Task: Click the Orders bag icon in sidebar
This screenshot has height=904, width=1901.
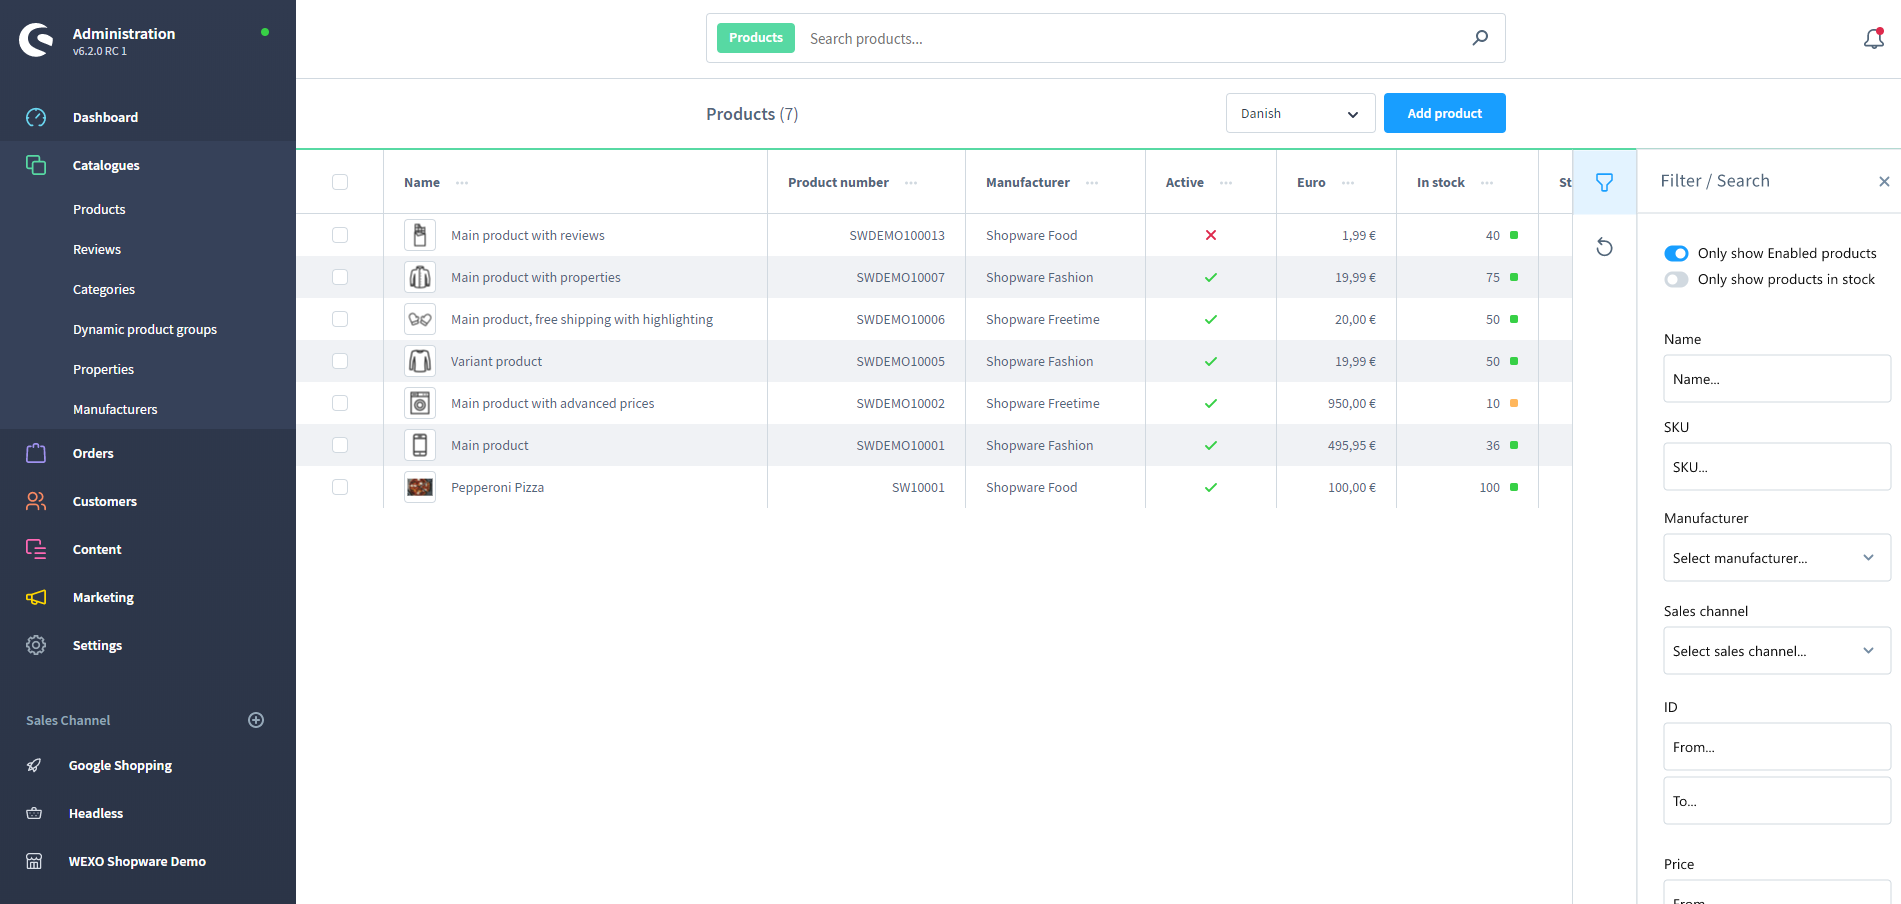Action: (x=36, y=453)
